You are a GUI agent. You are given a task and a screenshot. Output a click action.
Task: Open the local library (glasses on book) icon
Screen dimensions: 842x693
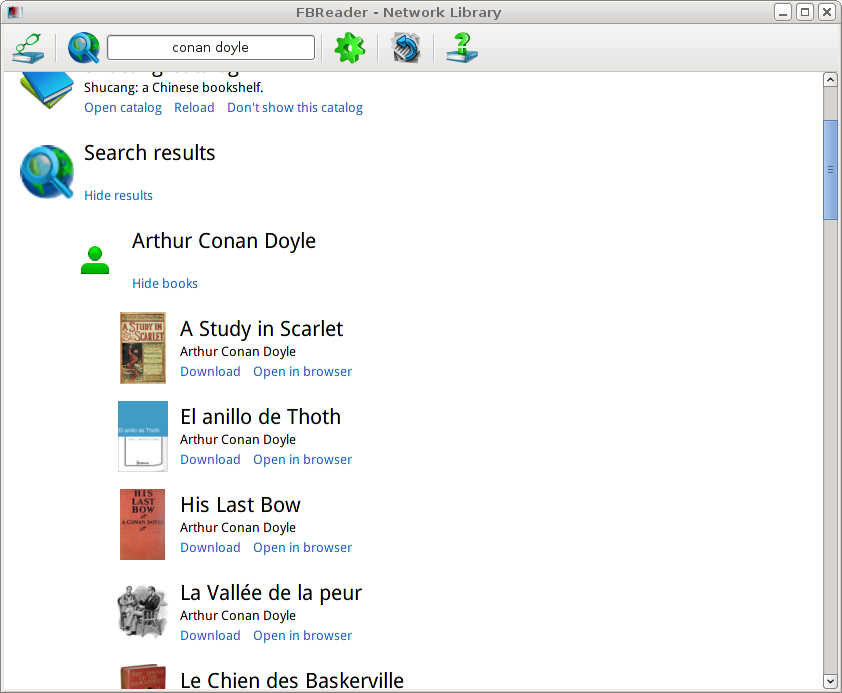click(x=28, y=48)
